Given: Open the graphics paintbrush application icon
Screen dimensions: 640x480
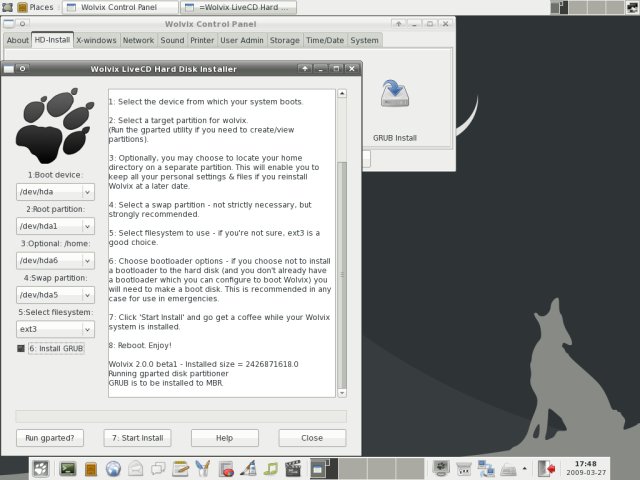Looking at the screenshot, I should tap(203, 469).
